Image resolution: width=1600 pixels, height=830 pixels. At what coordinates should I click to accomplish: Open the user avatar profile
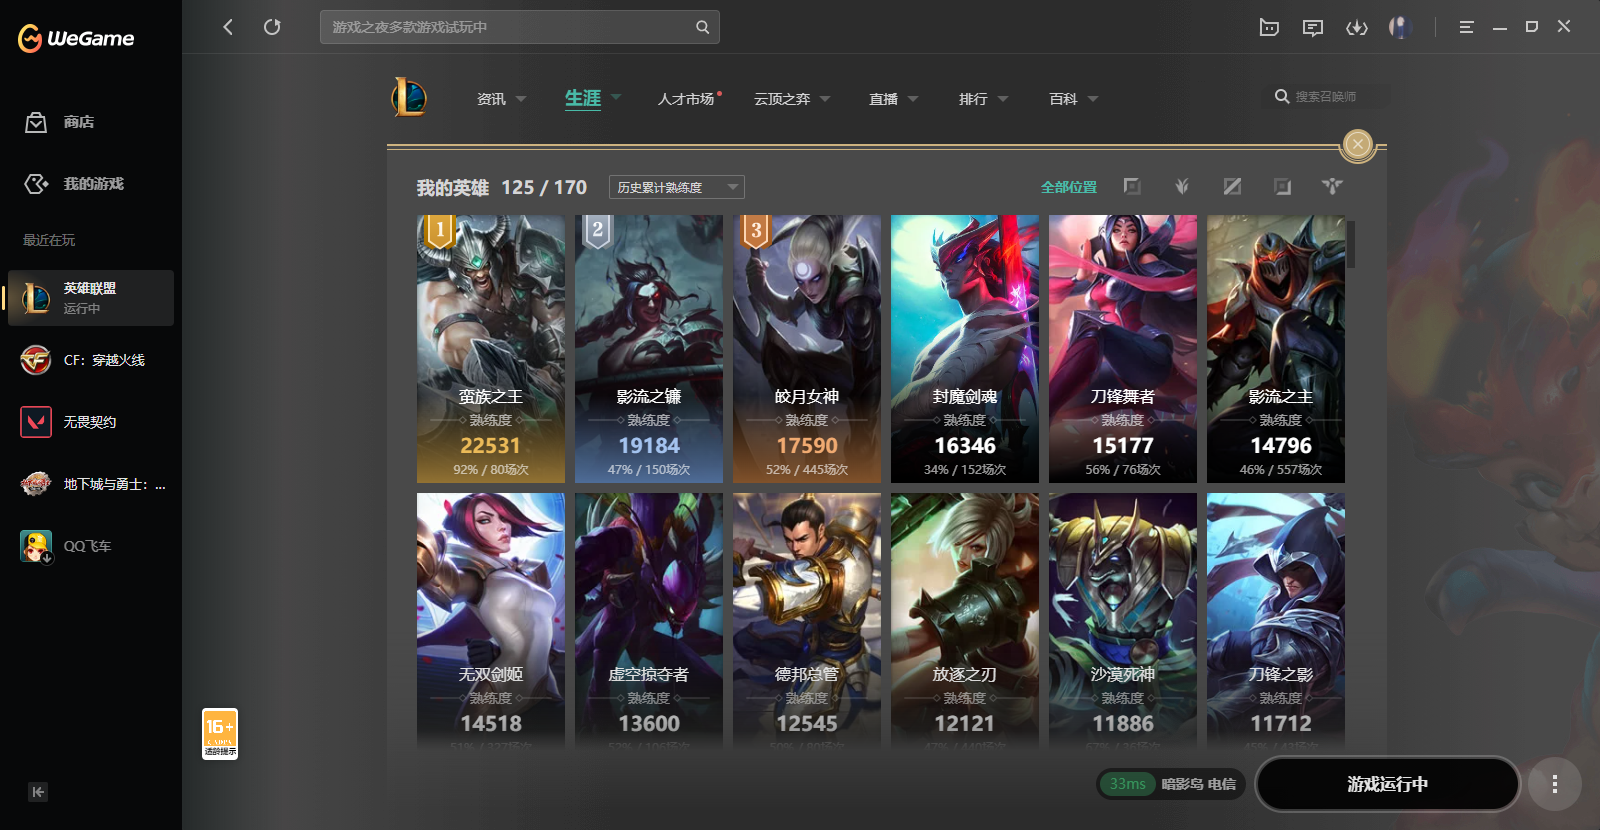pos(1401,27)
